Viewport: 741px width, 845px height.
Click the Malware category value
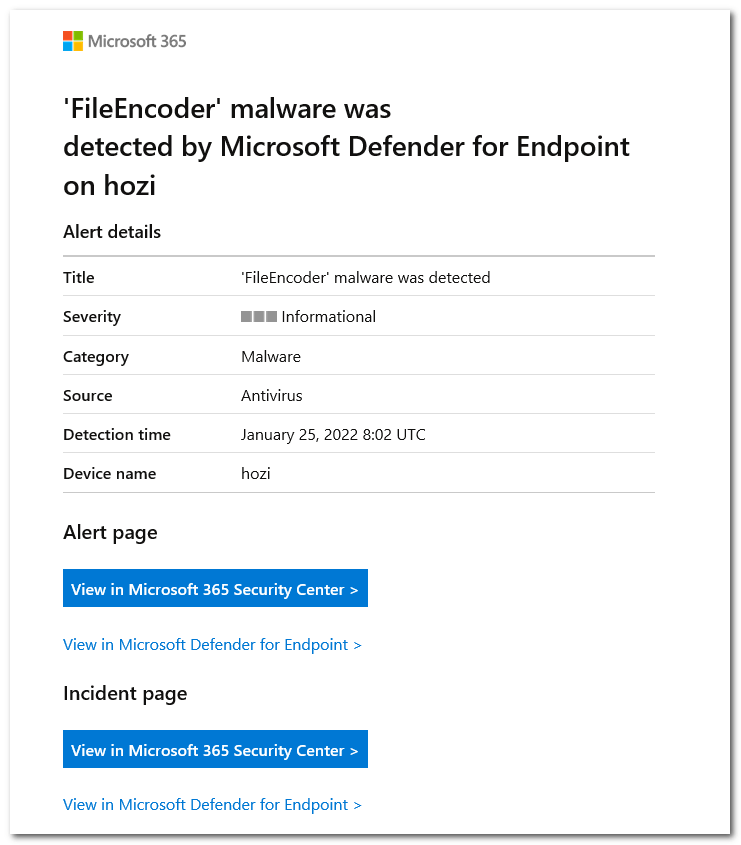(x=271, y=356)
